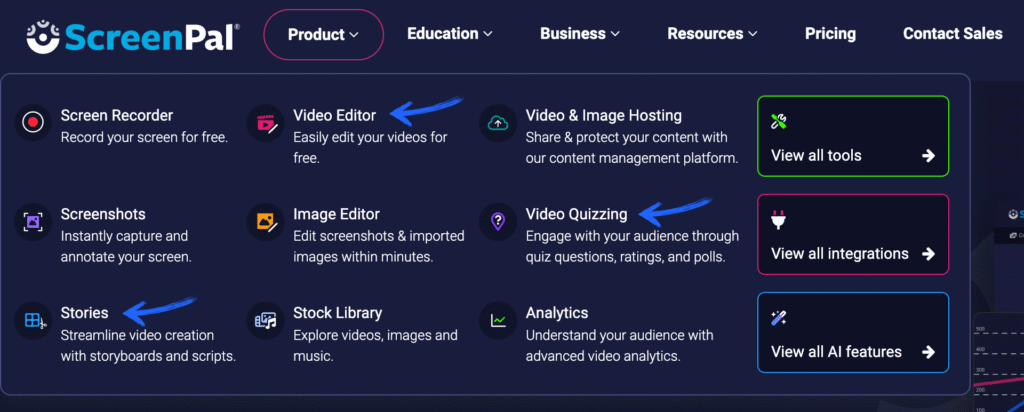The image size is (1024, 412).
Task: Open the Stock Library title link
Action: [337, 313]
